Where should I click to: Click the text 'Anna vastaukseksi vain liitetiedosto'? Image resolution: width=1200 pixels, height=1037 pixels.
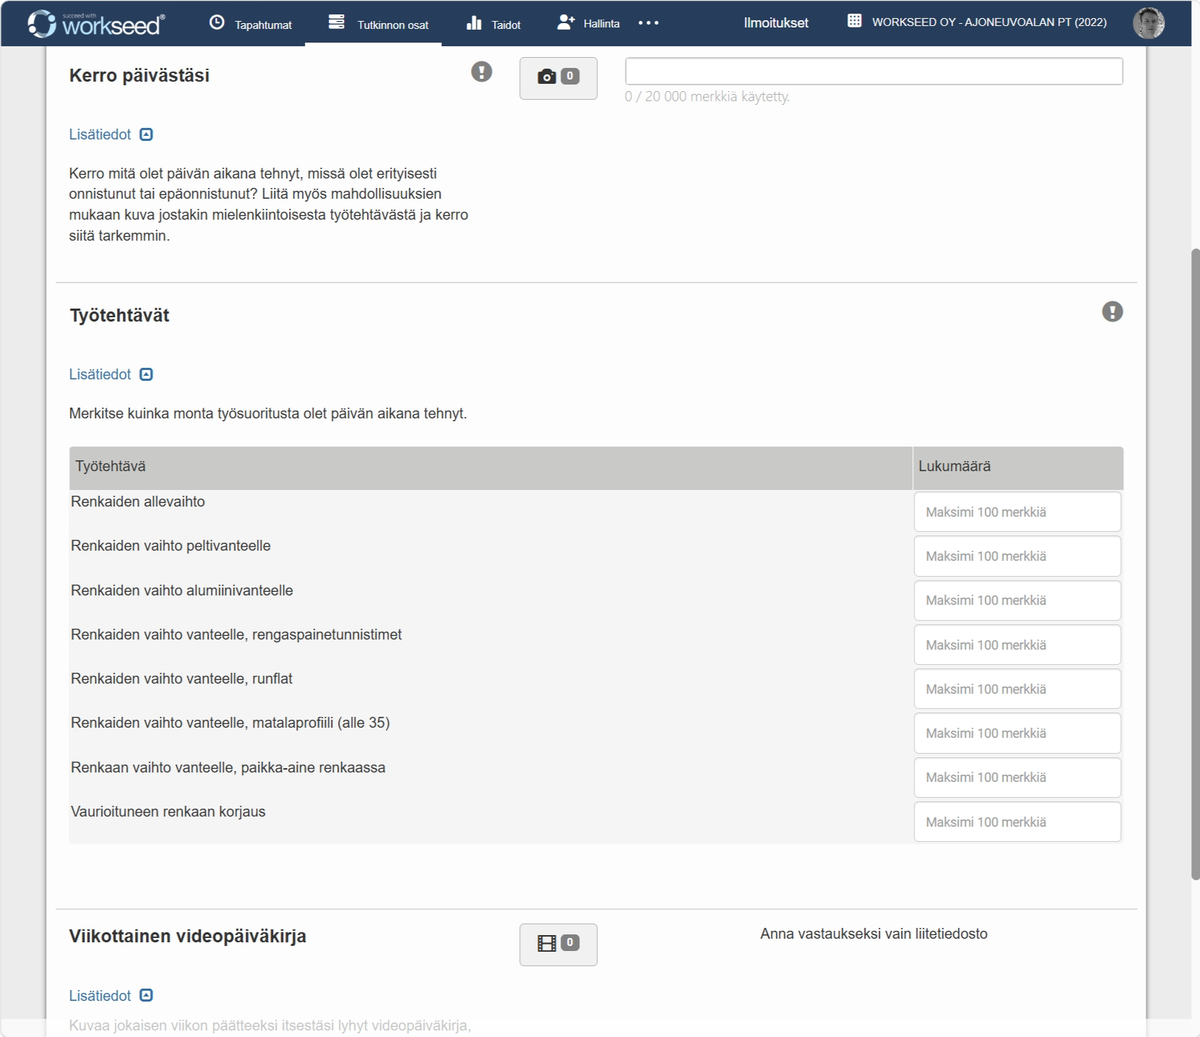874,934
